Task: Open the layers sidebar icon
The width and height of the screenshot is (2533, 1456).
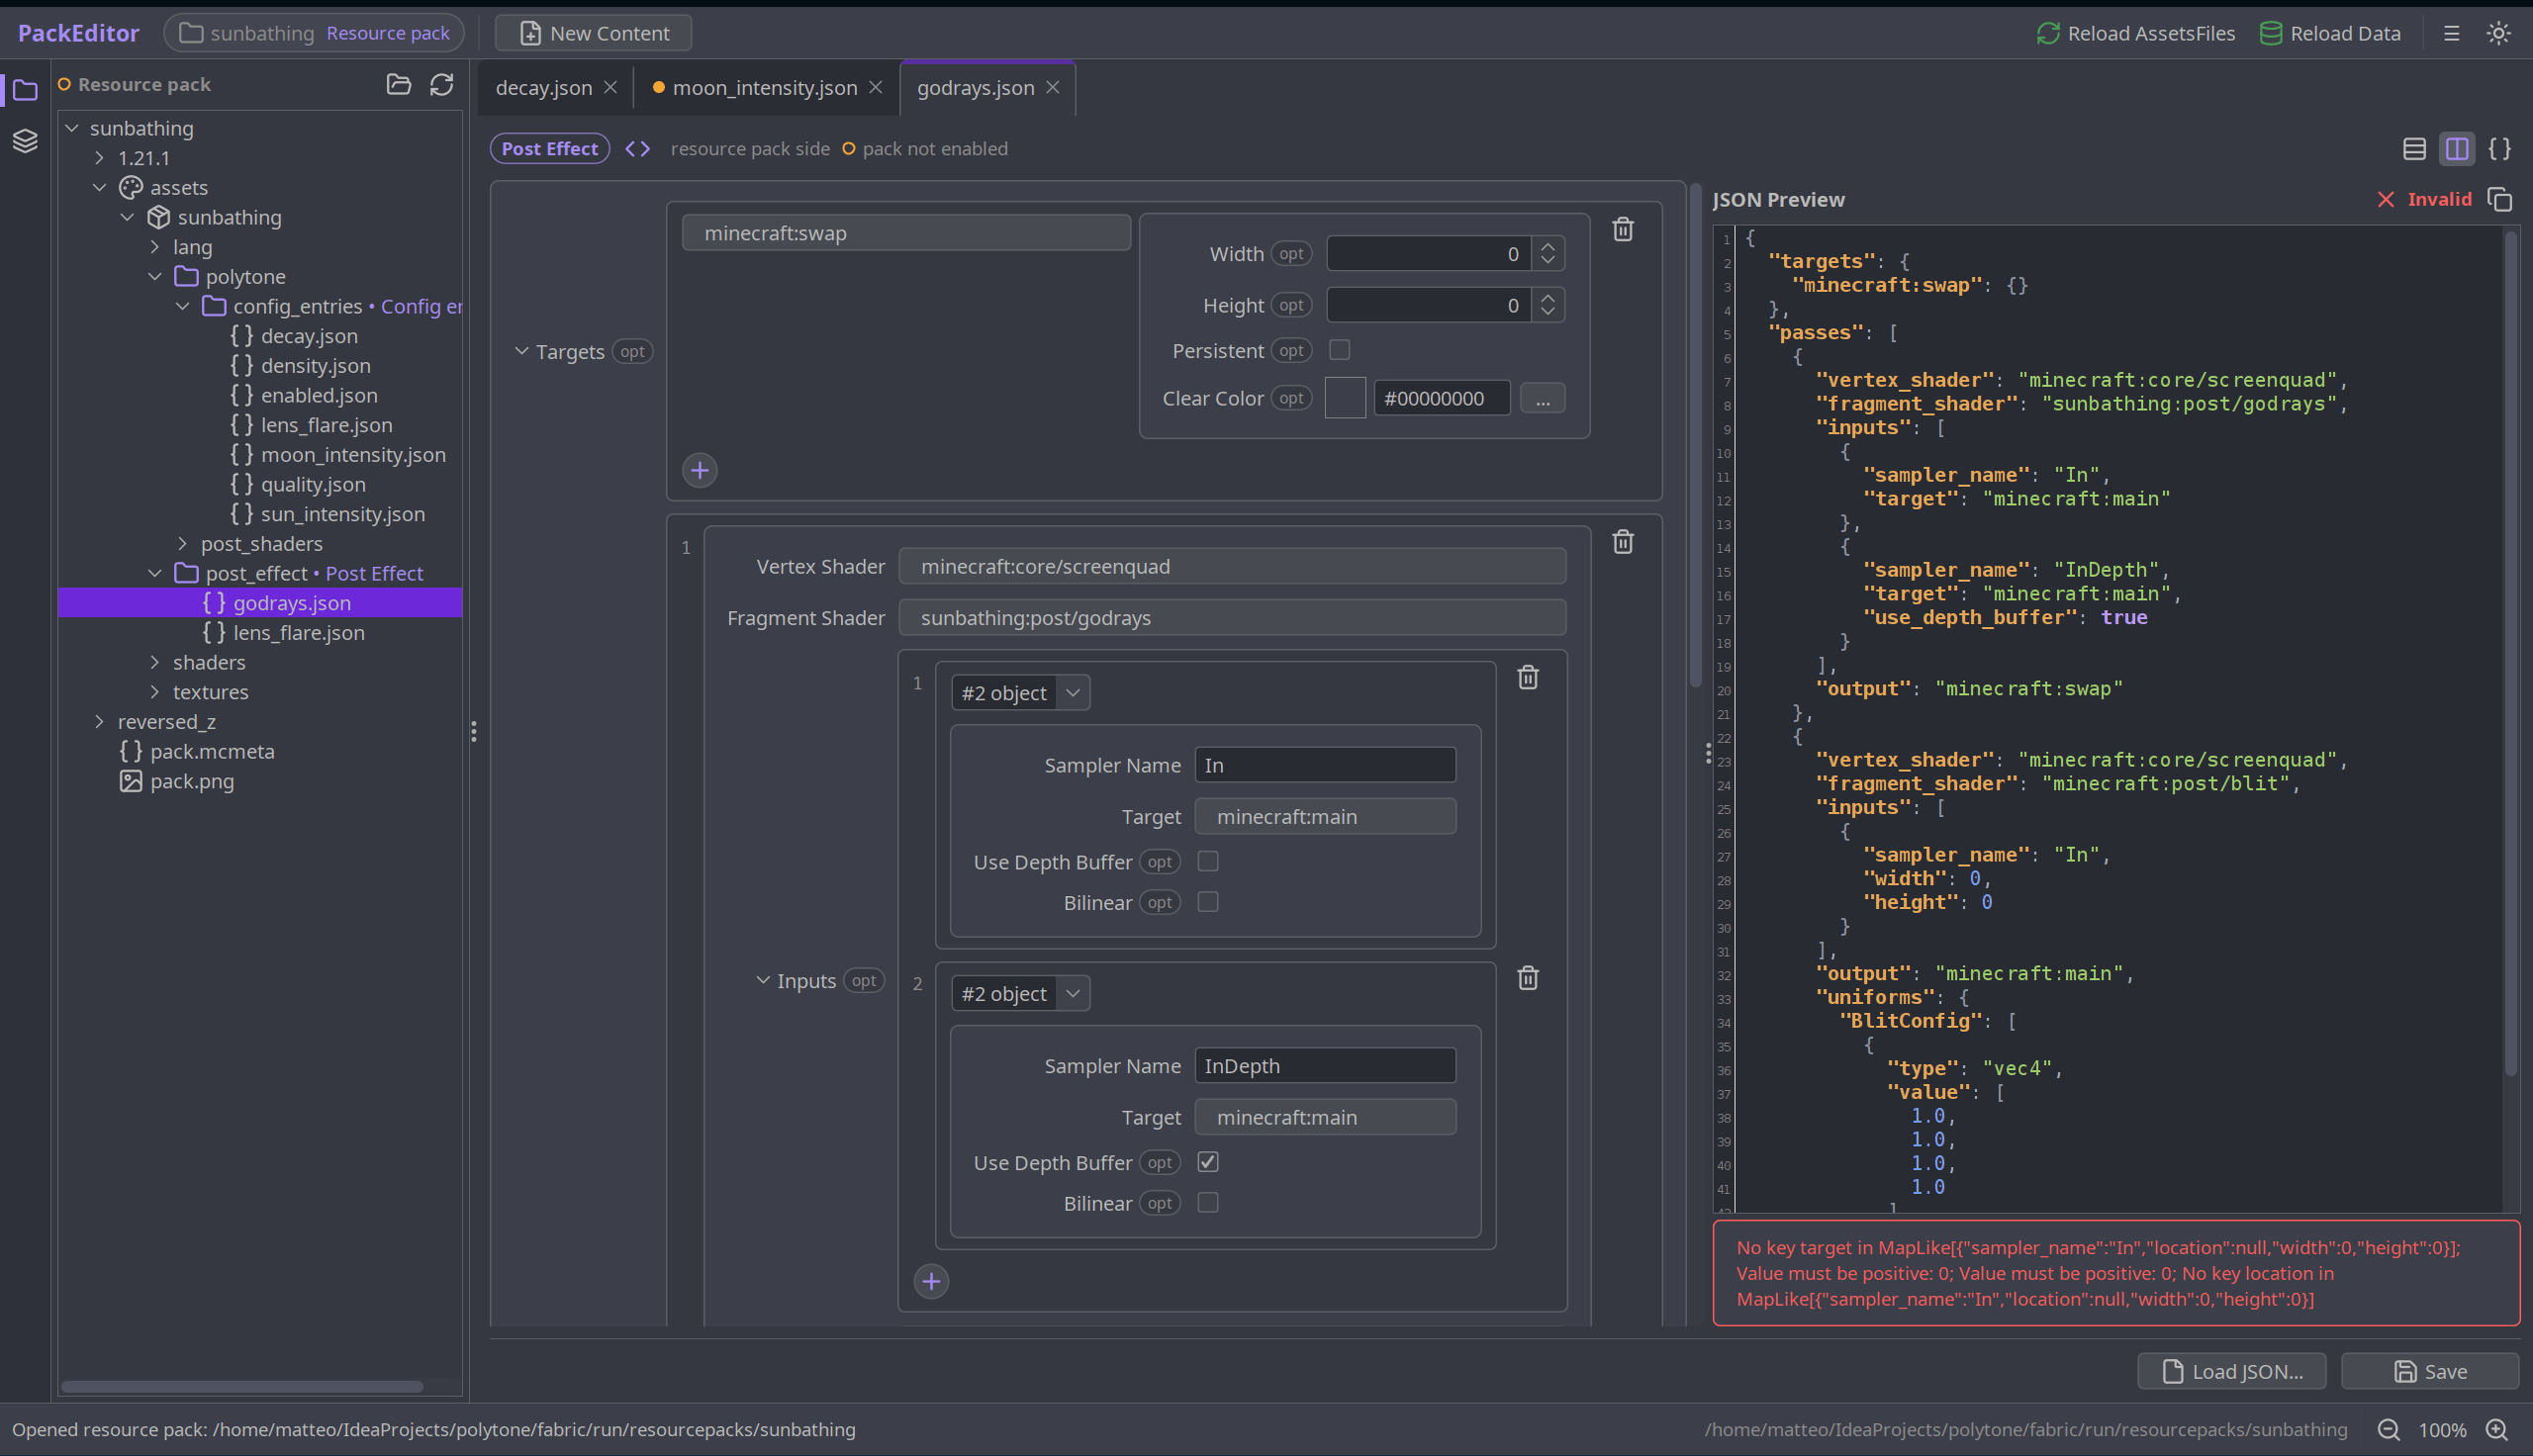Action: [x=25, y=141]
